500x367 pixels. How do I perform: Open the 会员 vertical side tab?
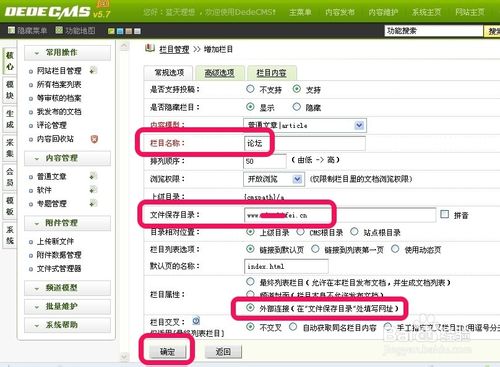coord(10,177)
